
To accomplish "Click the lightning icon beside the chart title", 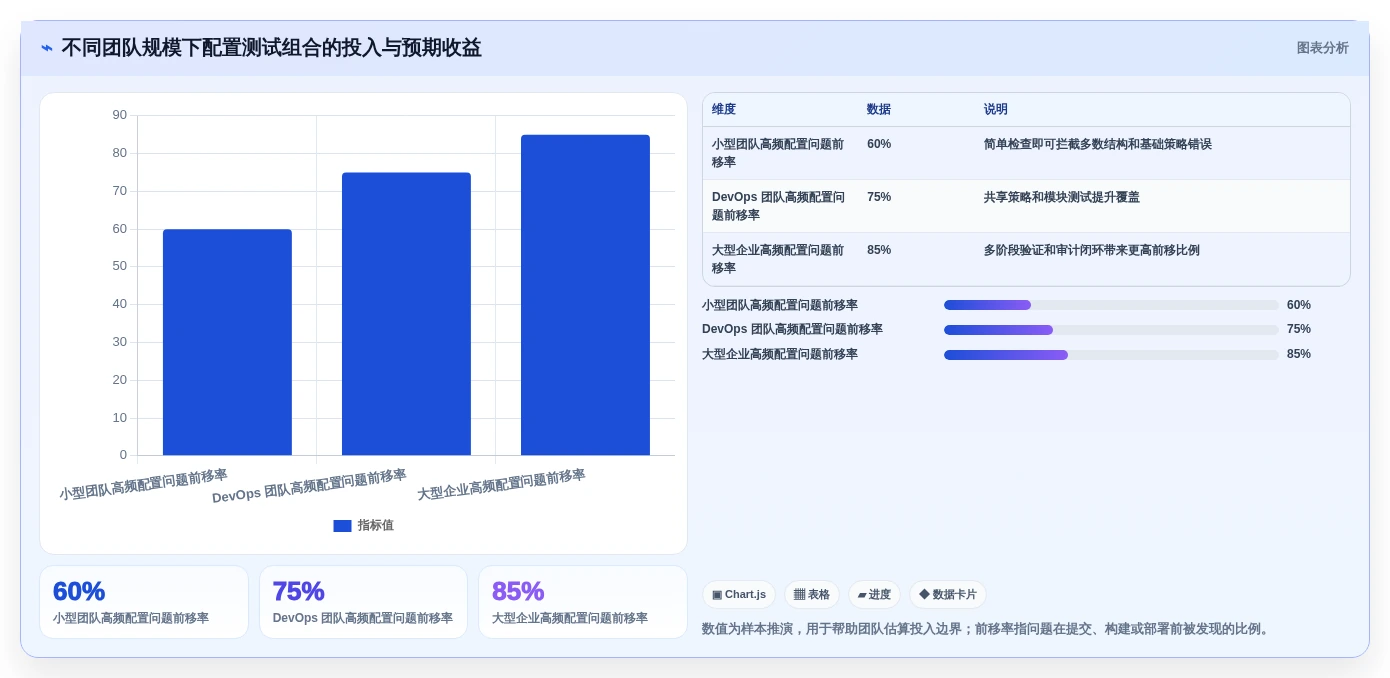I will point(47,48).
